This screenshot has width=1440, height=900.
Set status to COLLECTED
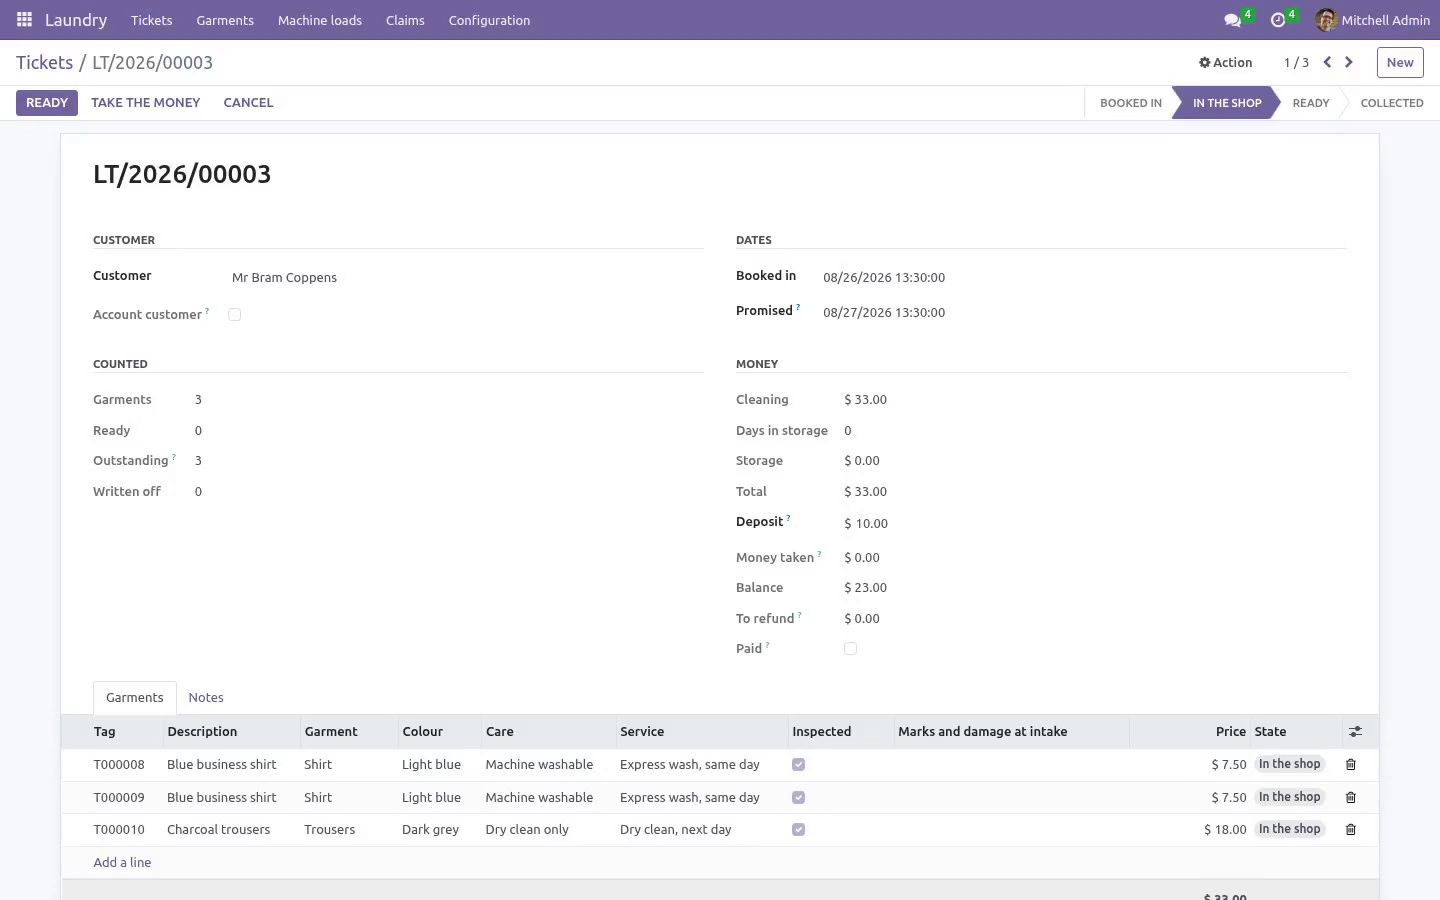coord(1391,103)
